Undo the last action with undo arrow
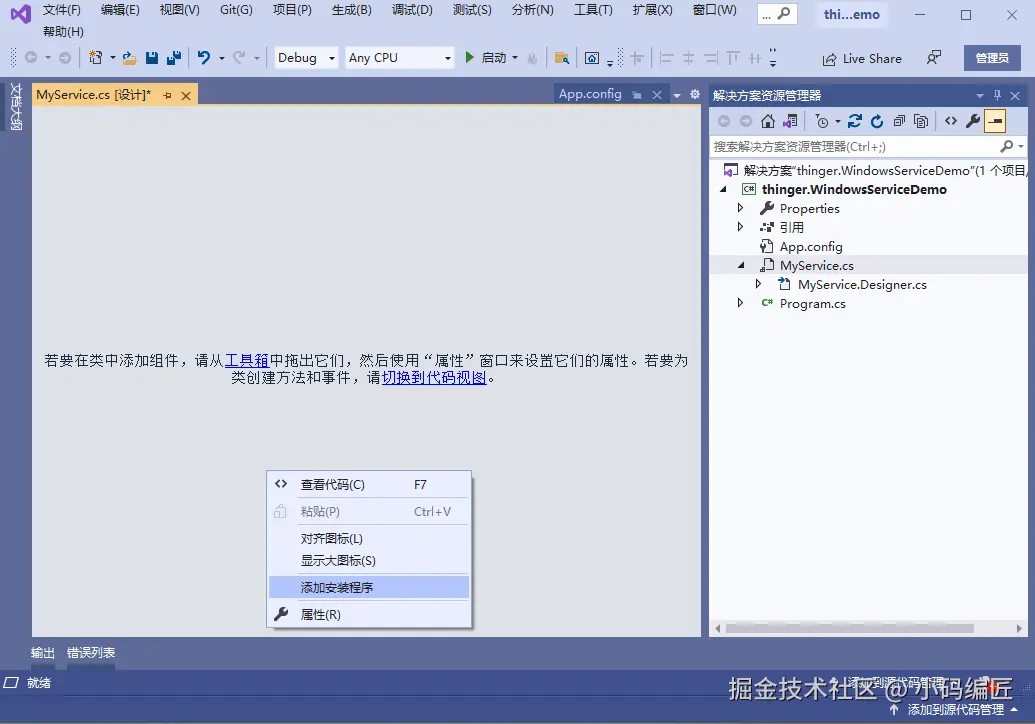The image size is (1035, 724). [204, 58]
